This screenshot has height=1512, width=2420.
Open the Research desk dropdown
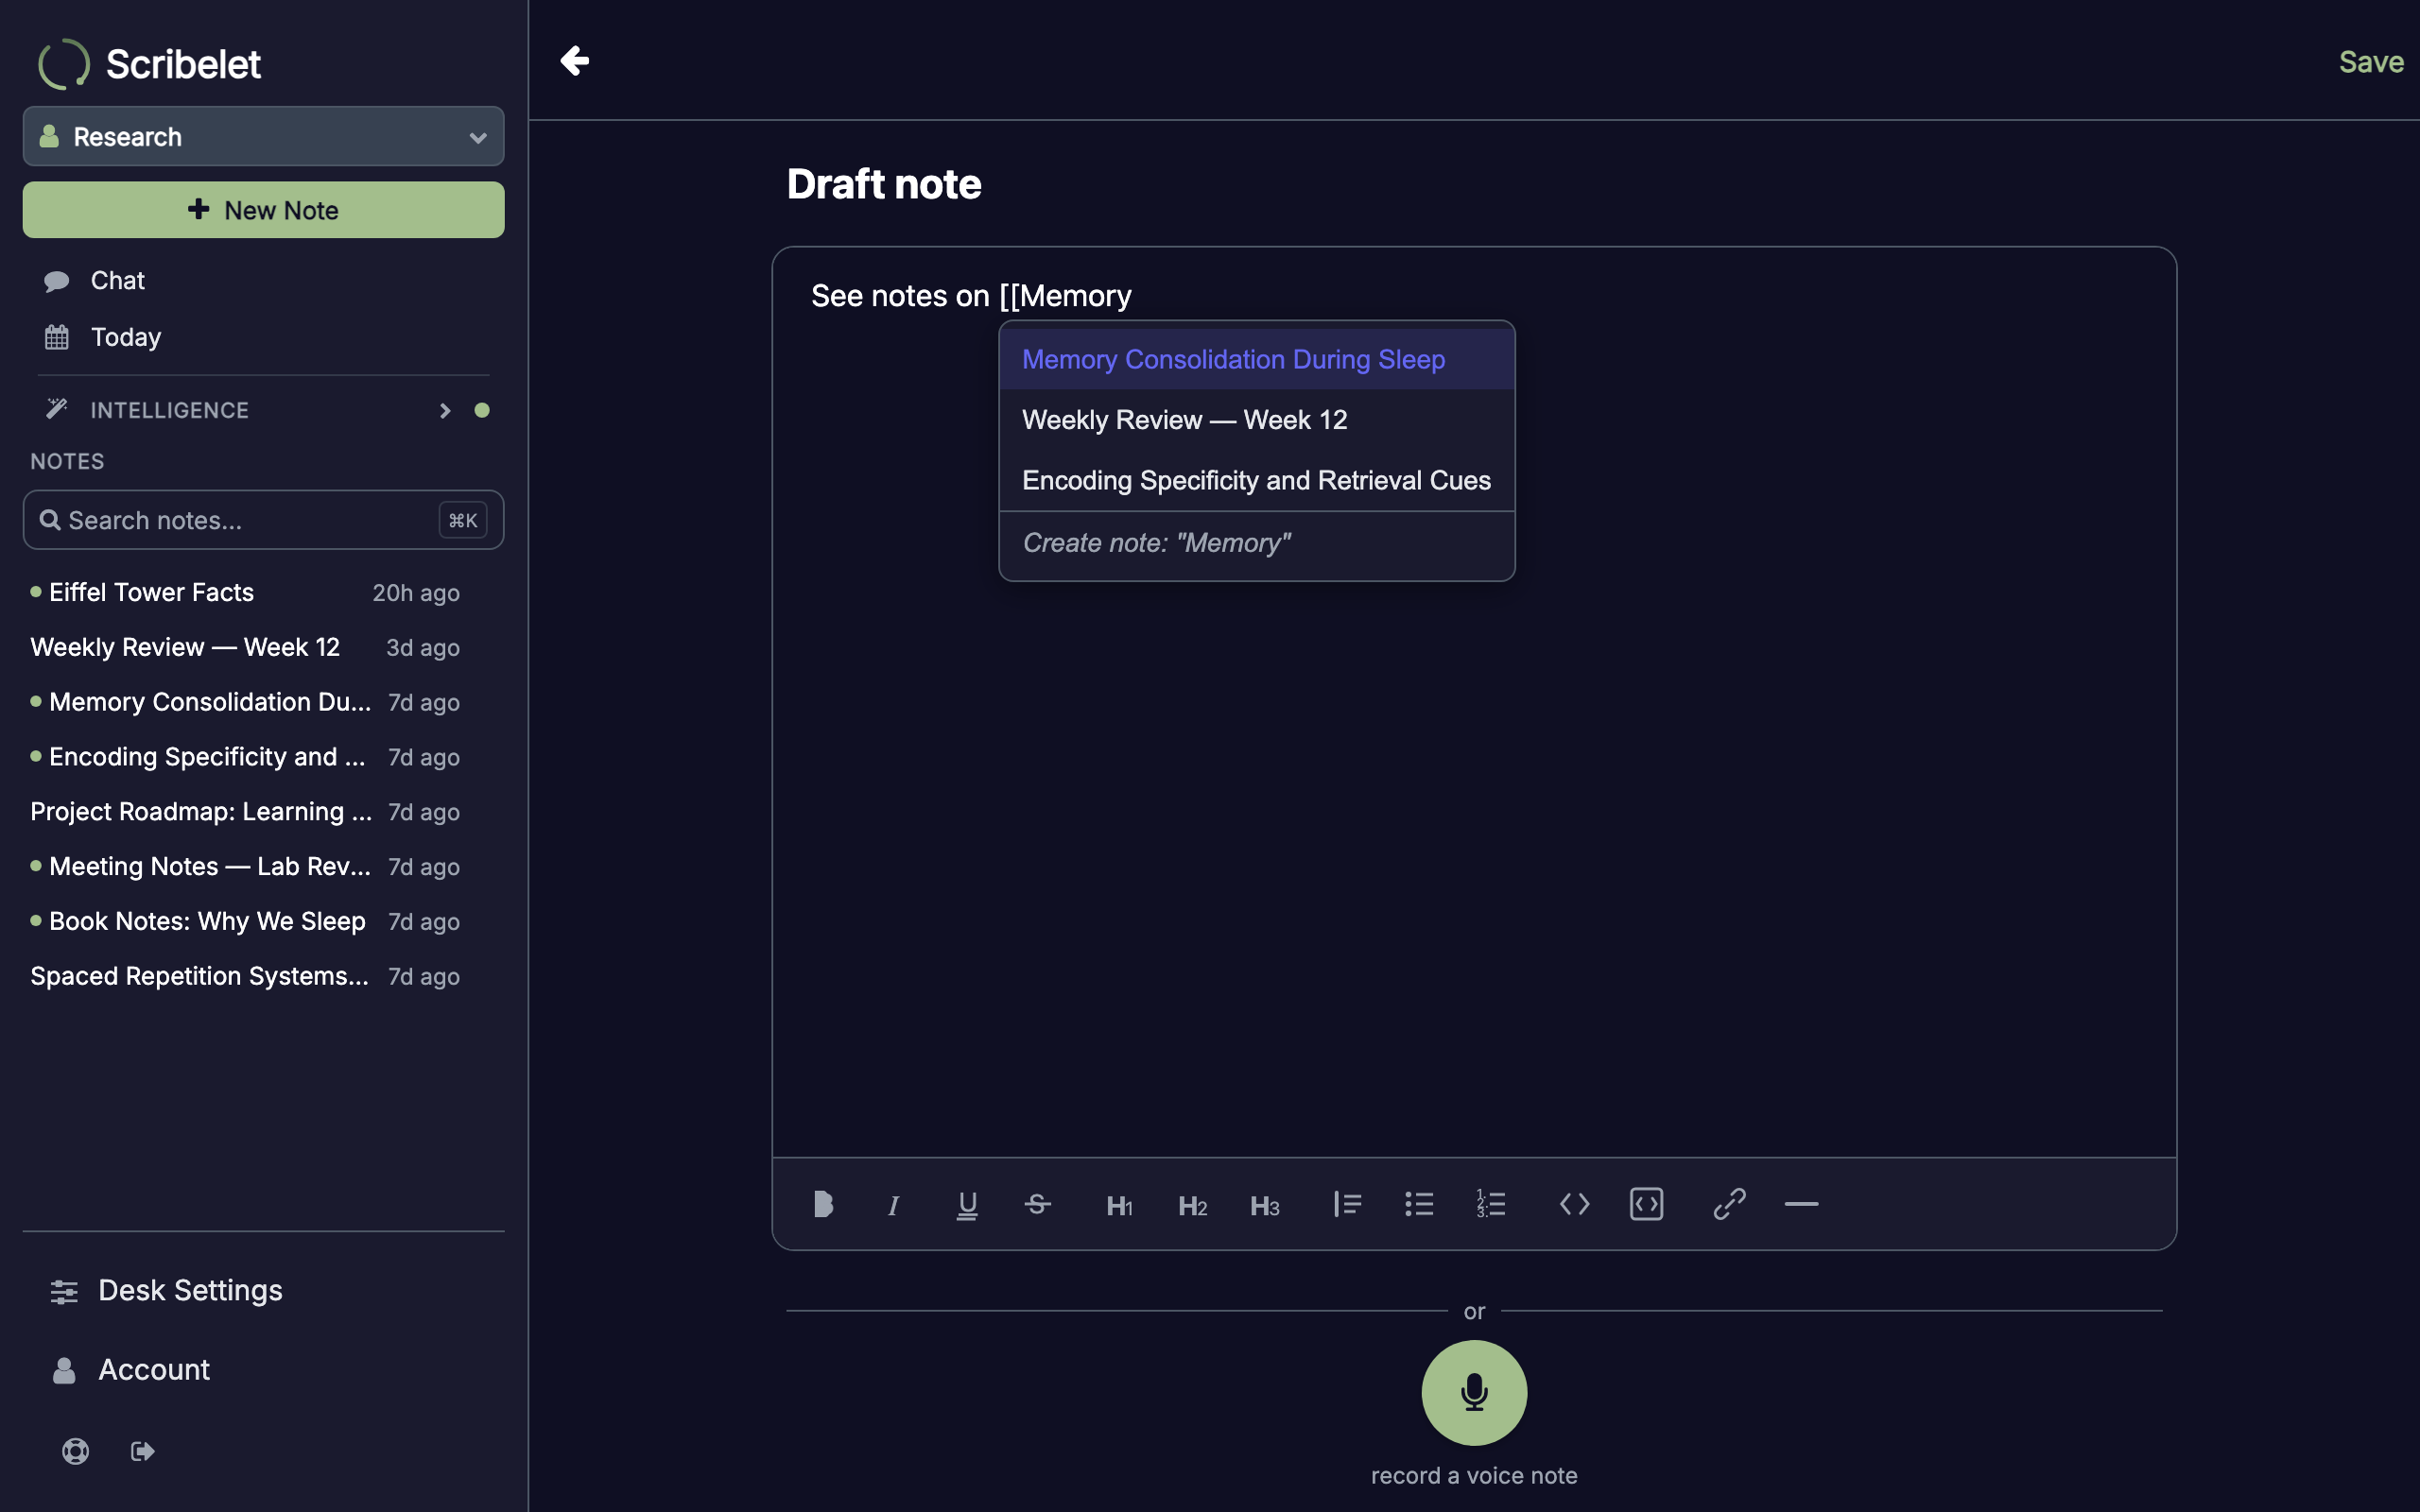click(263, 136)
